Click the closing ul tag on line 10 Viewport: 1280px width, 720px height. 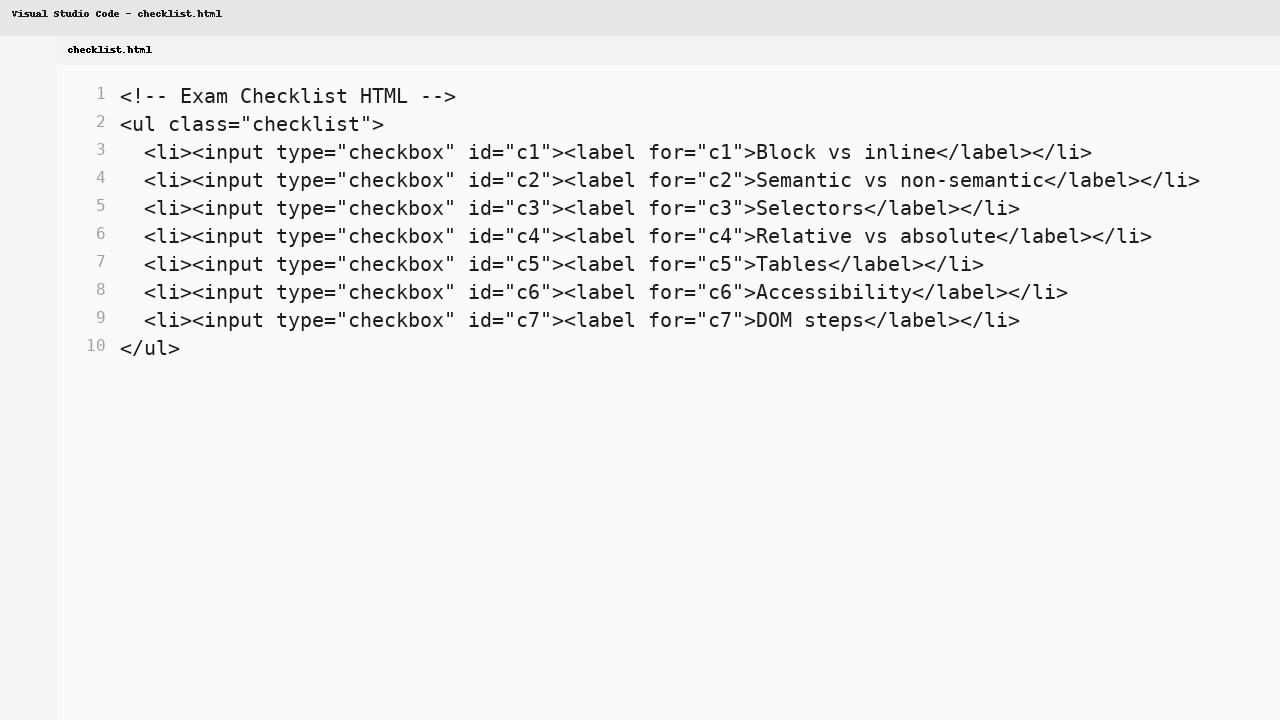click(149, 348)
